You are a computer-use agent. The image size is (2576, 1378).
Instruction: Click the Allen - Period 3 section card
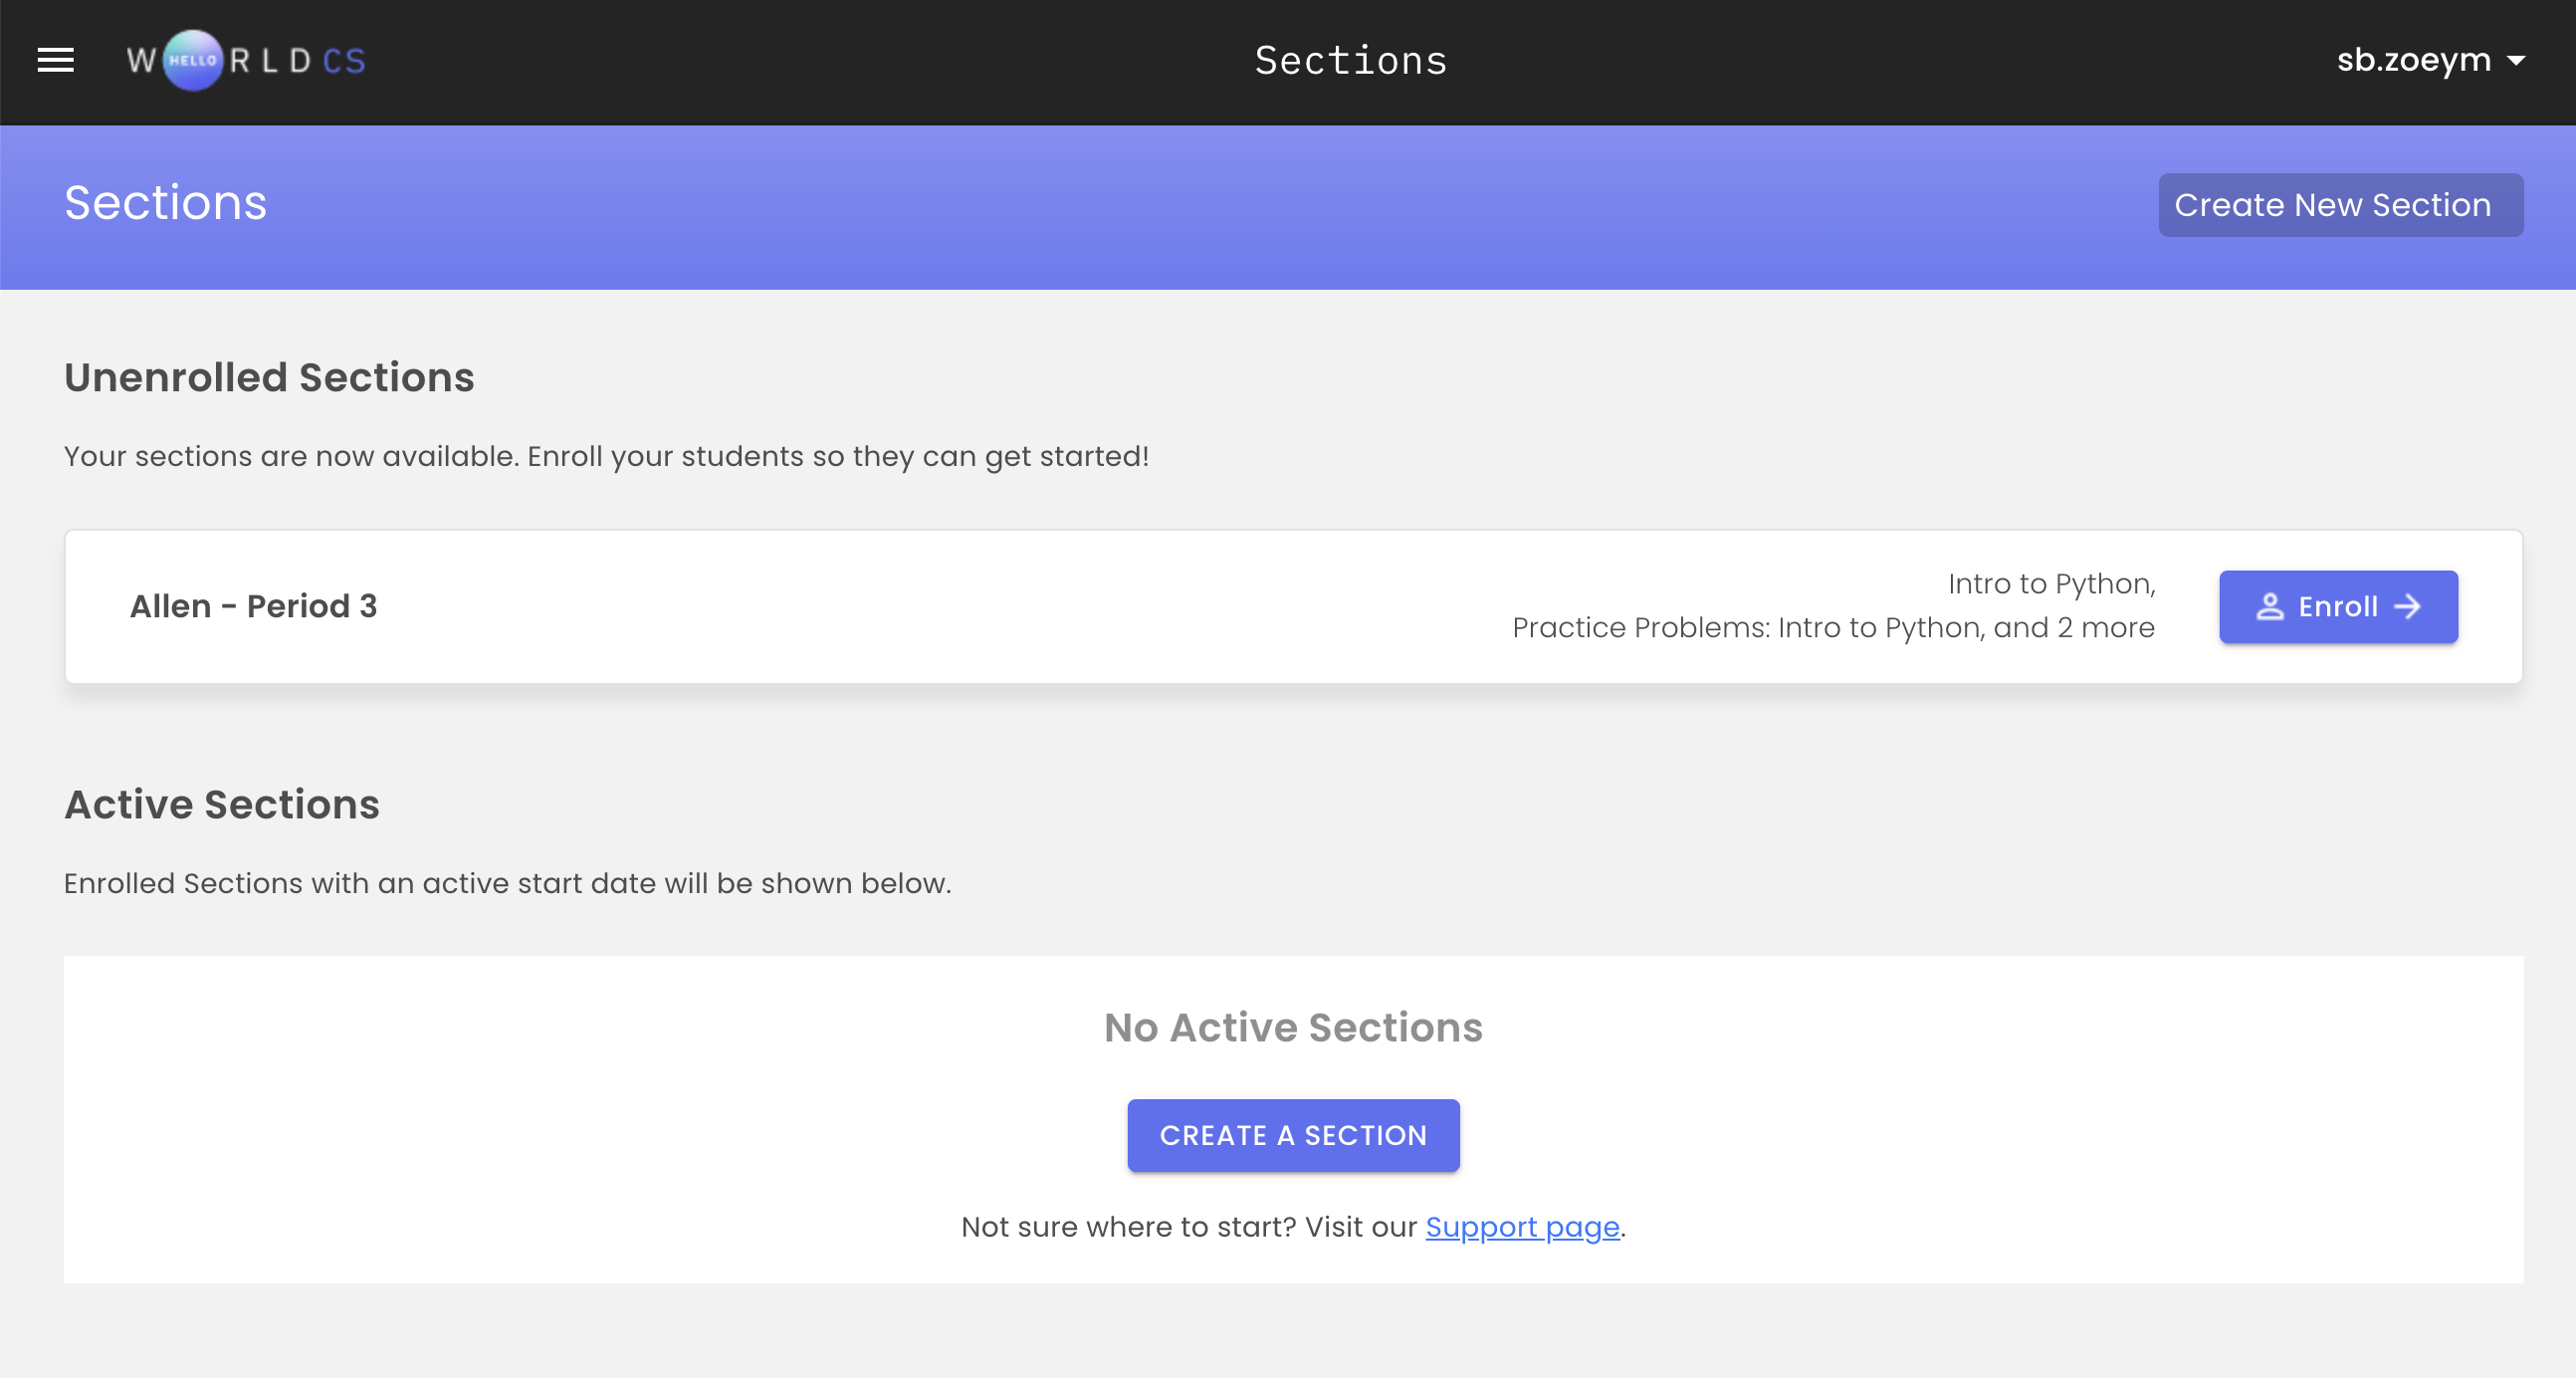coord(1293,606)
